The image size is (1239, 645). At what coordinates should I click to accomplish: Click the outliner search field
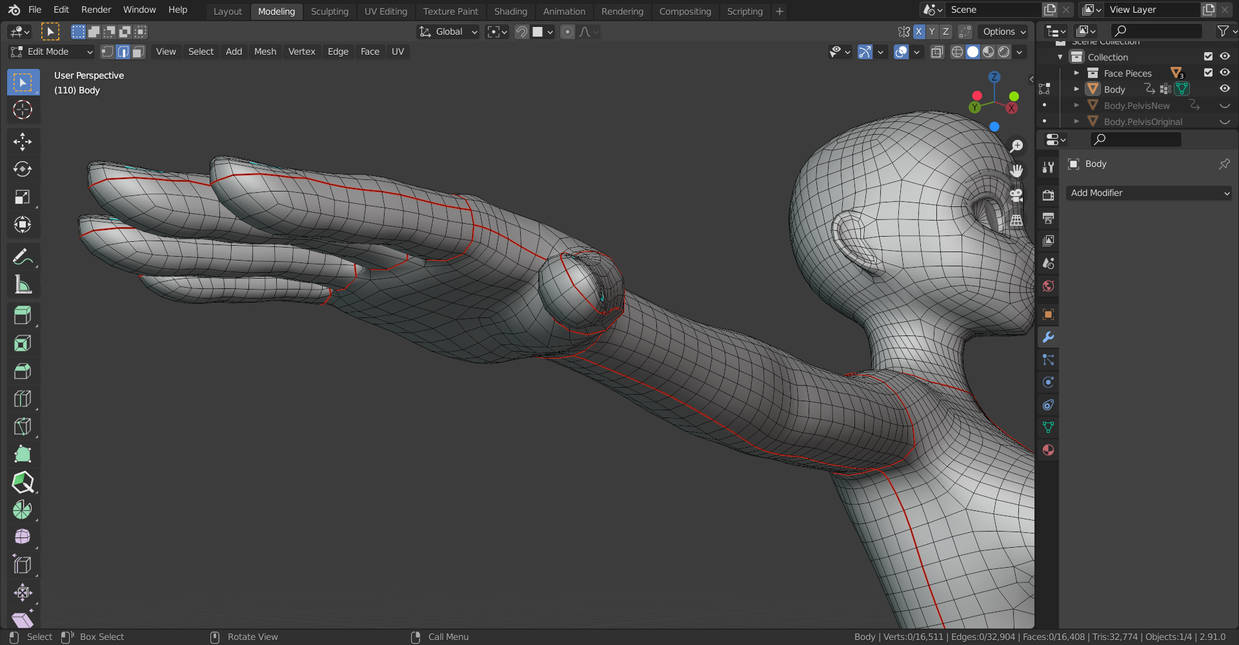click(1156, 32)
